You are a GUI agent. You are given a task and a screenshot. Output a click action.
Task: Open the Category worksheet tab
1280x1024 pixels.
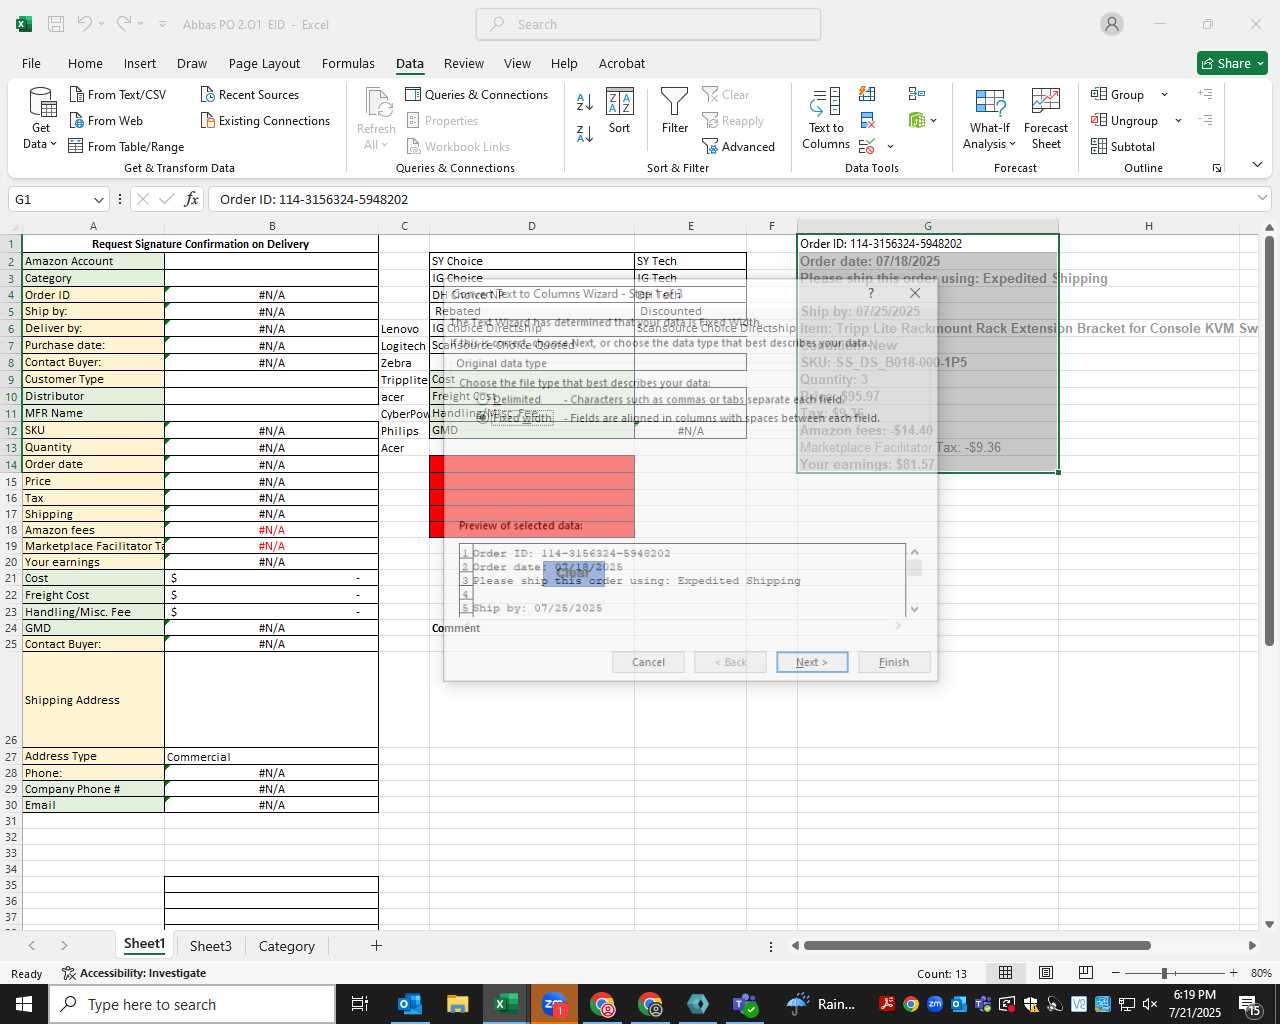point(286,946)
